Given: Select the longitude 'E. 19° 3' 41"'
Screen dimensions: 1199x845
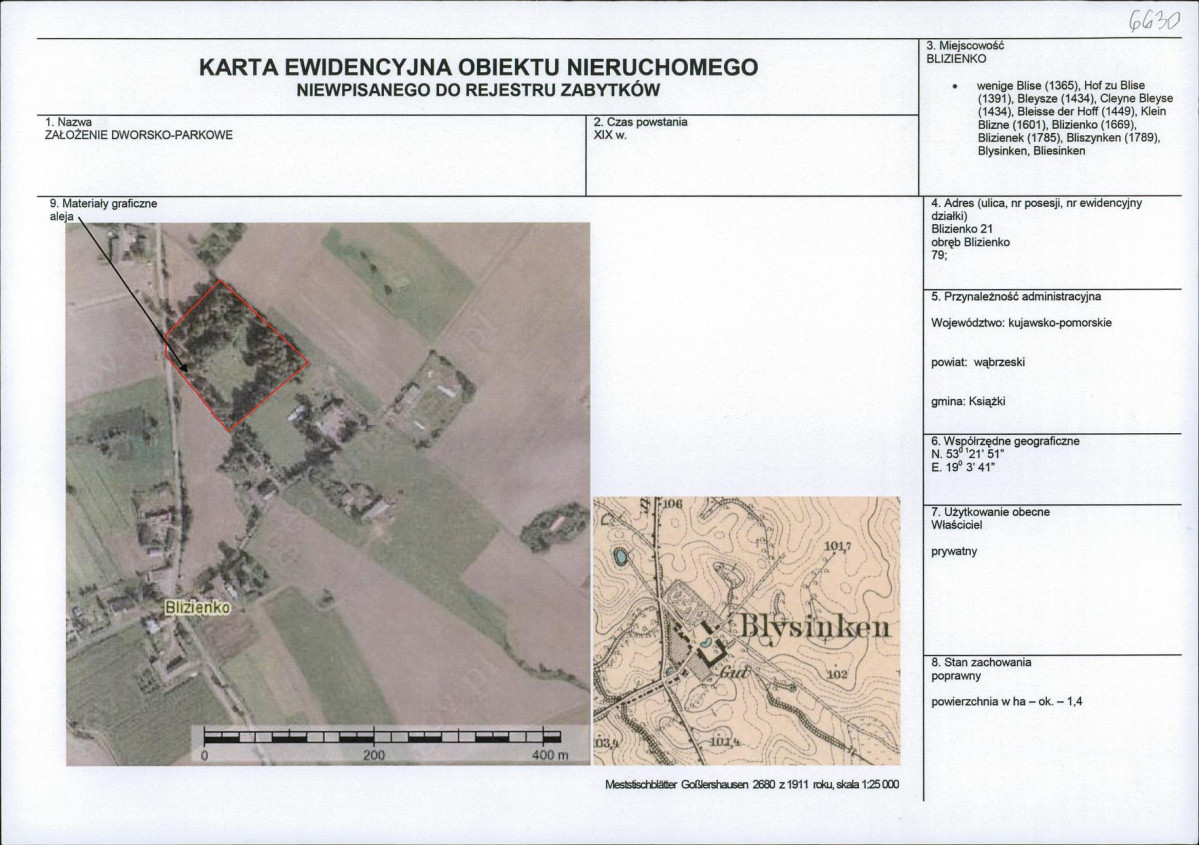Looking at the screenshot, I should click(963, 467).
